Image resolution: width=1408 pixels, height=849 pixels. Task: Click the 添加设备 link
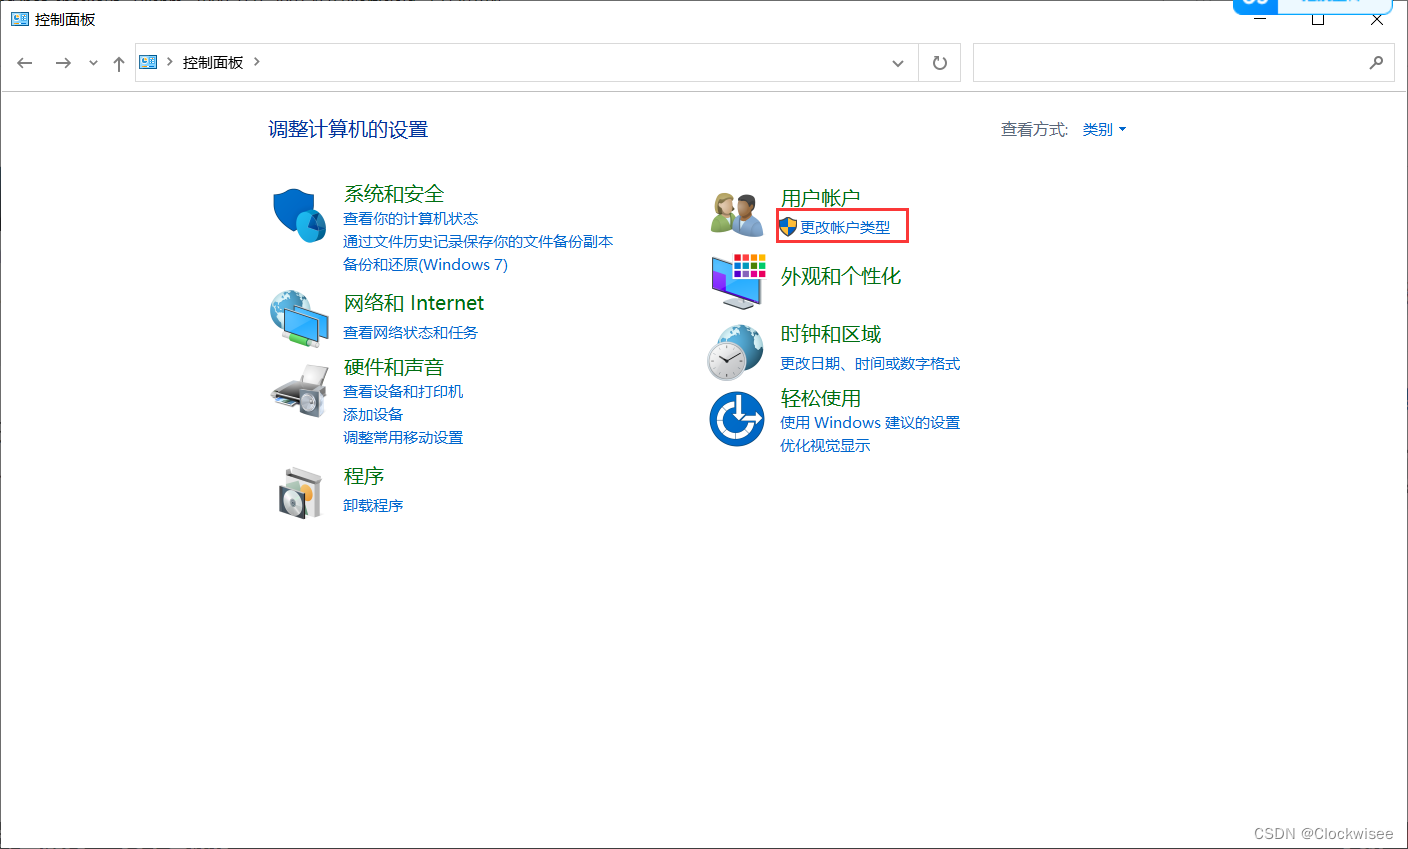tap(373, 415)
